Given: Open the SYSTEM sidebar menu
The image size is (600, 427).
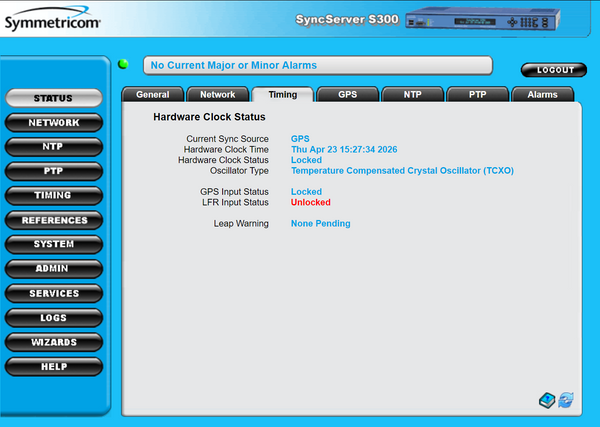Looking at the screenshot, I should 53,245.
